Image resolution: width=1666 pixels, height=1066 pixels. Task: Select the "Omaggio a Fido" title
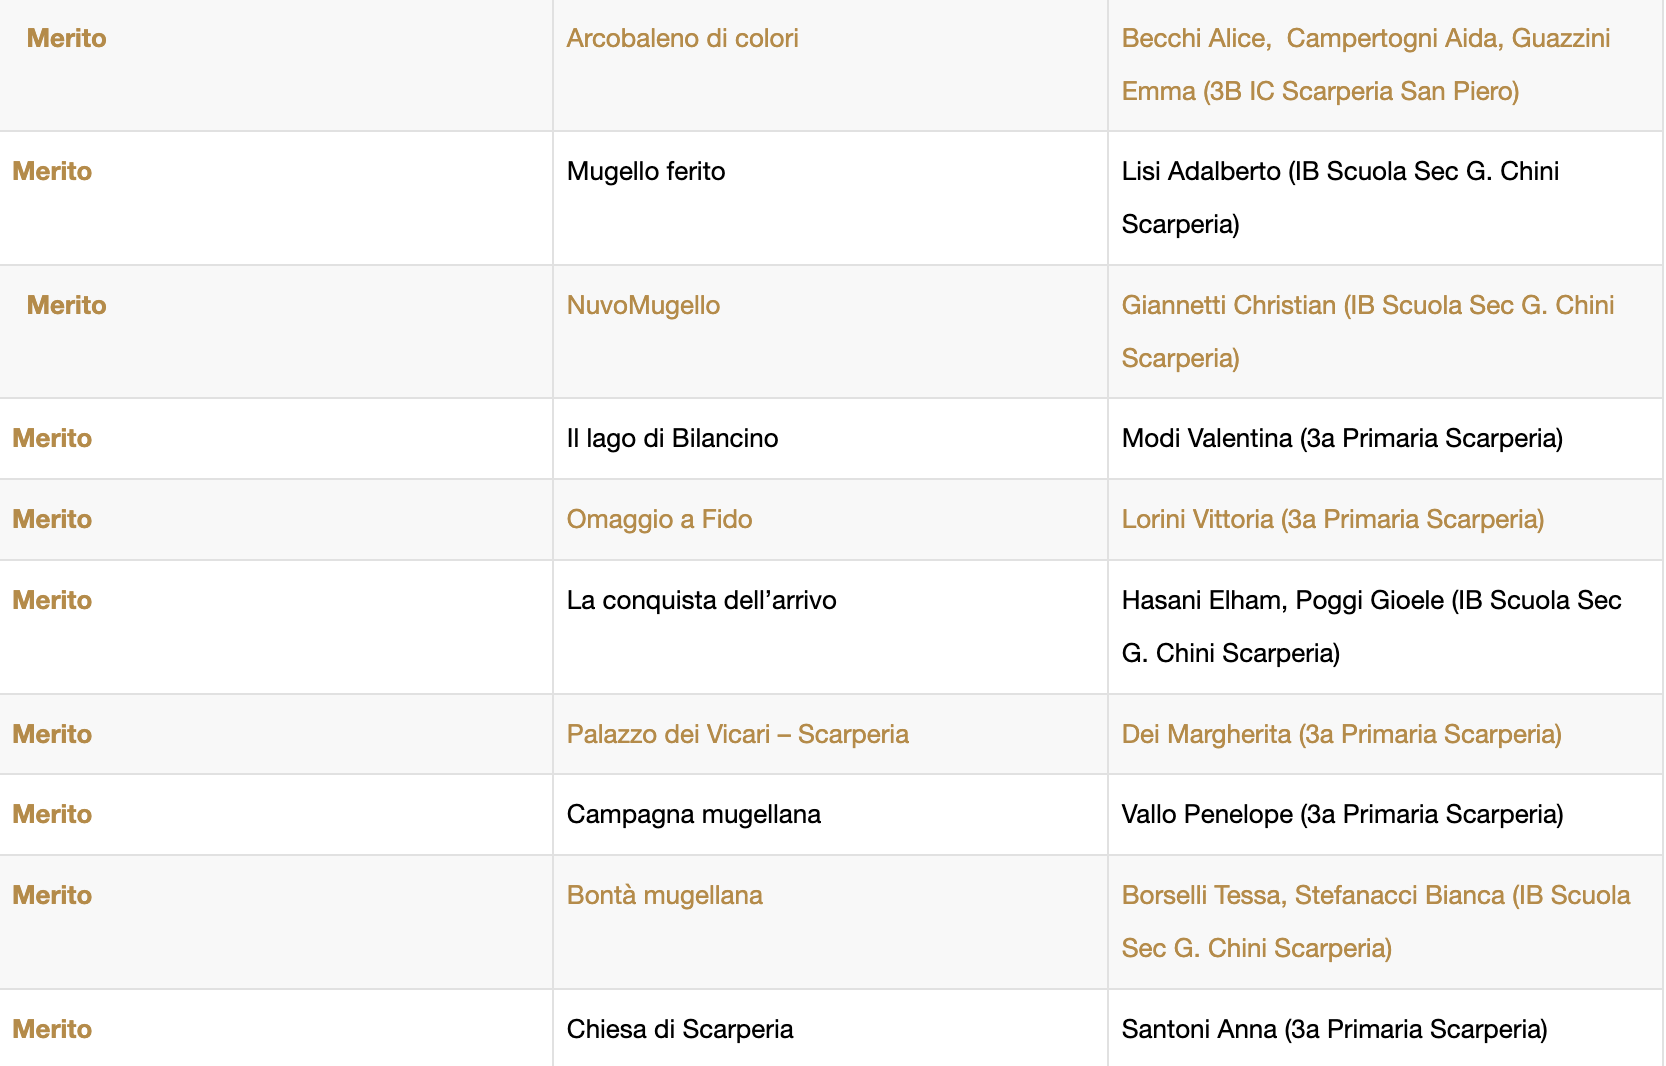click(659, 520)
